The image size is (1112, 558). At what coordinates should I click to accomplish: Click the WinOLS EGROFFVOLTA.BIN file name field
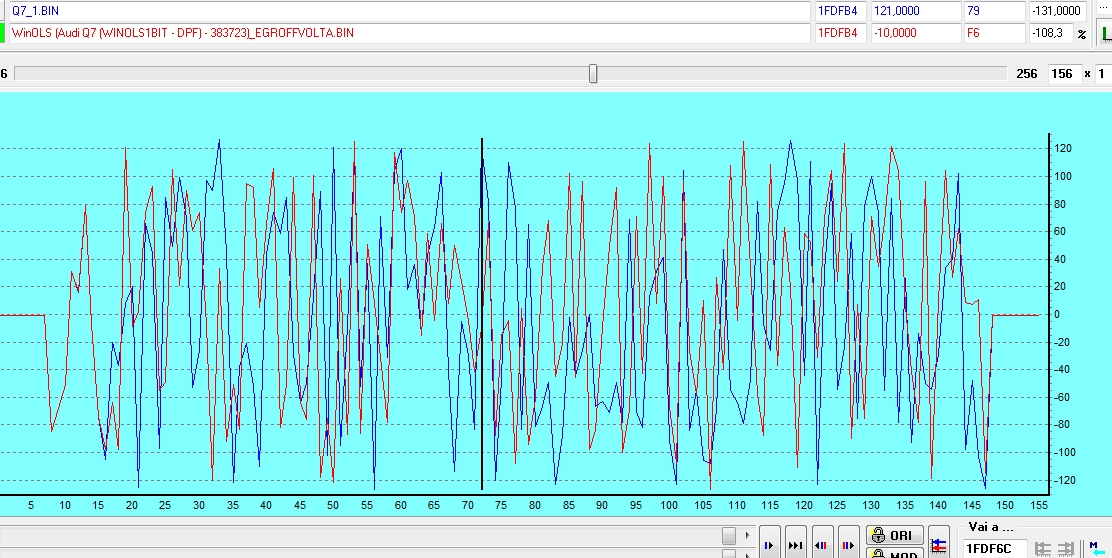pyautogui.click(x=408, y=33)
